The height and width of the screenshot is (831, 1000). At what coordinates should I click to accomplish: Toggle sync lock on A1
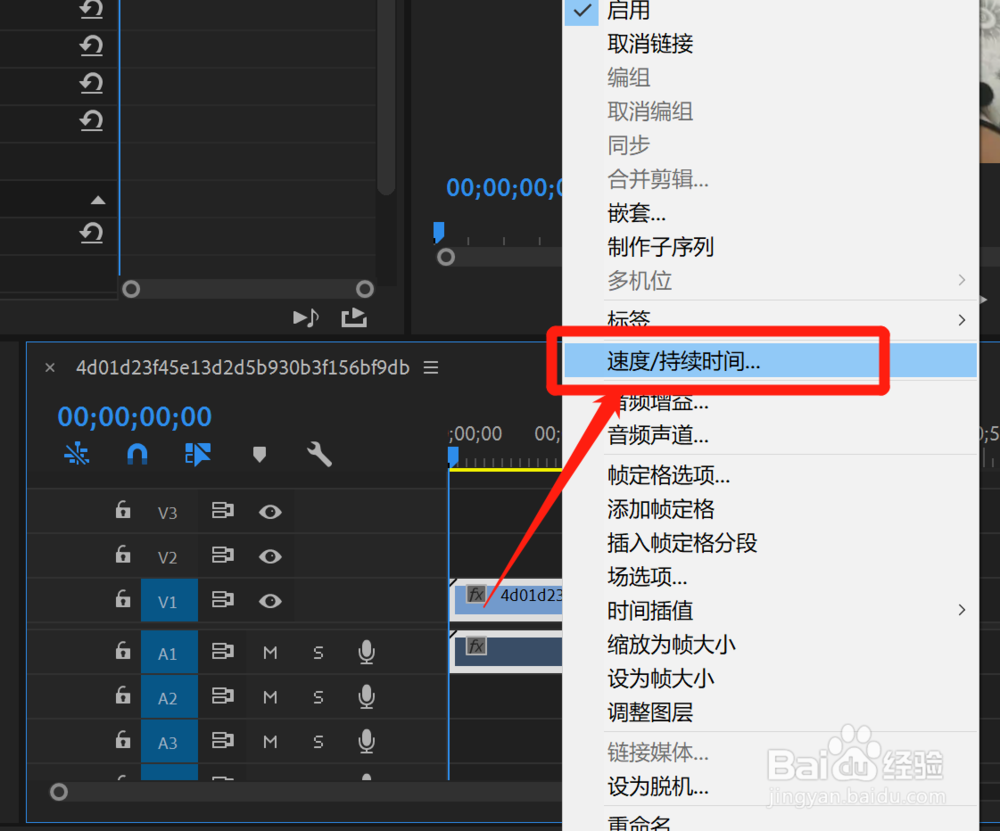click(x=223, y=651)
